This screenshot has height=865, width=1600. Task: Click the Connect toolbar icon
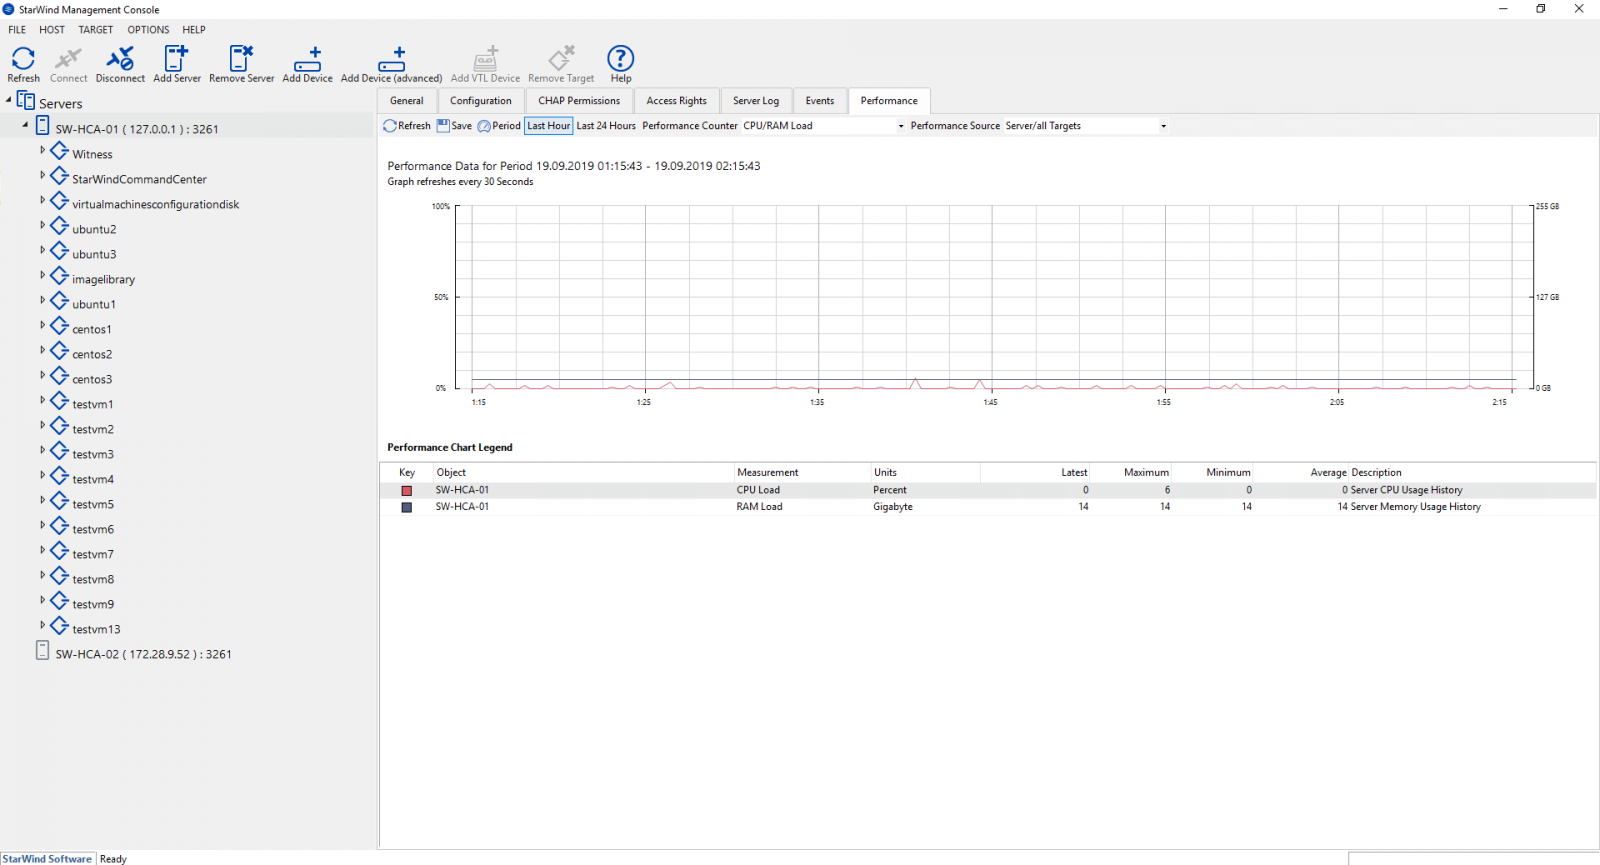click(x=68, y=58)
